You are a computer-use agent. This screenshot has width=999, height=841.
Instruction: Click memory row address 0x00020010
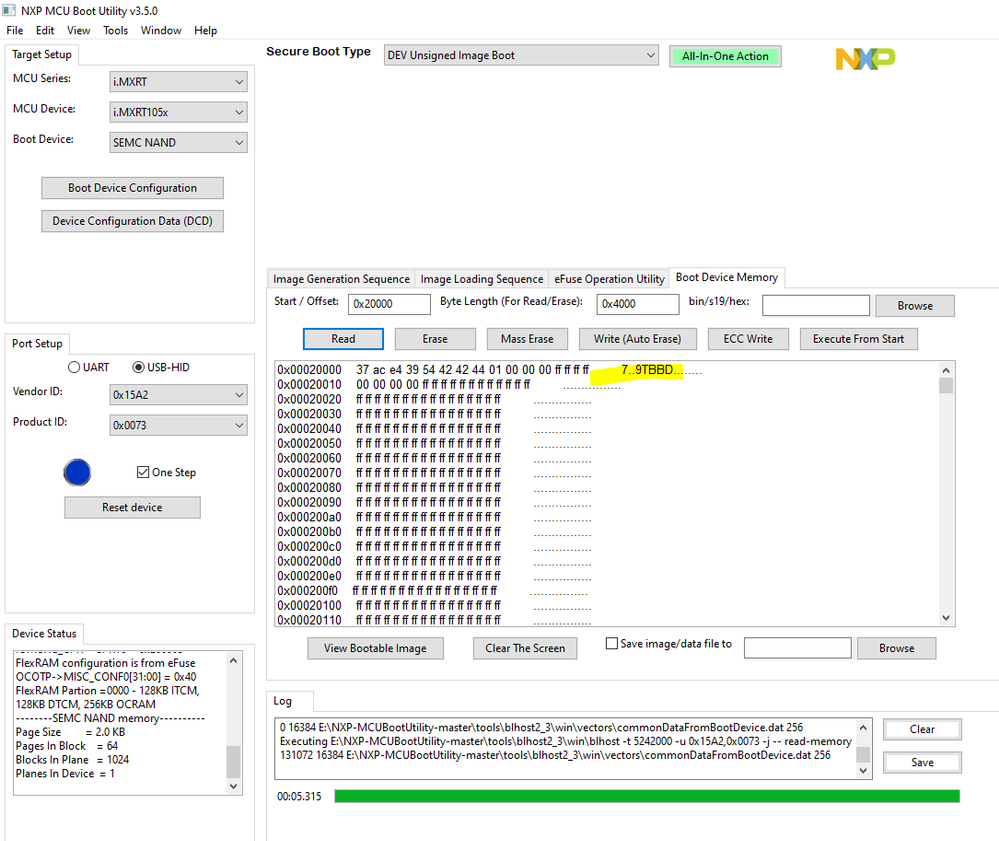coord(310,385)
